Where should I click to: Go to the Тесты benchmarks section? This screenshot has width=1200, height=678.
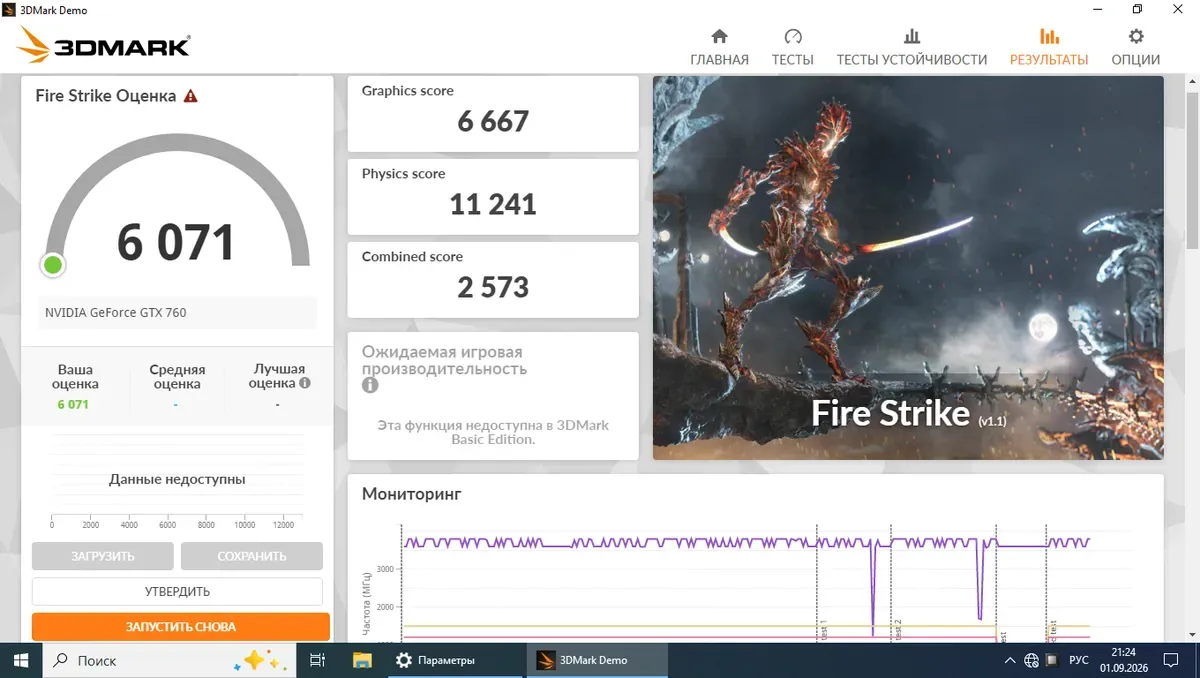[x=792, y=47]
